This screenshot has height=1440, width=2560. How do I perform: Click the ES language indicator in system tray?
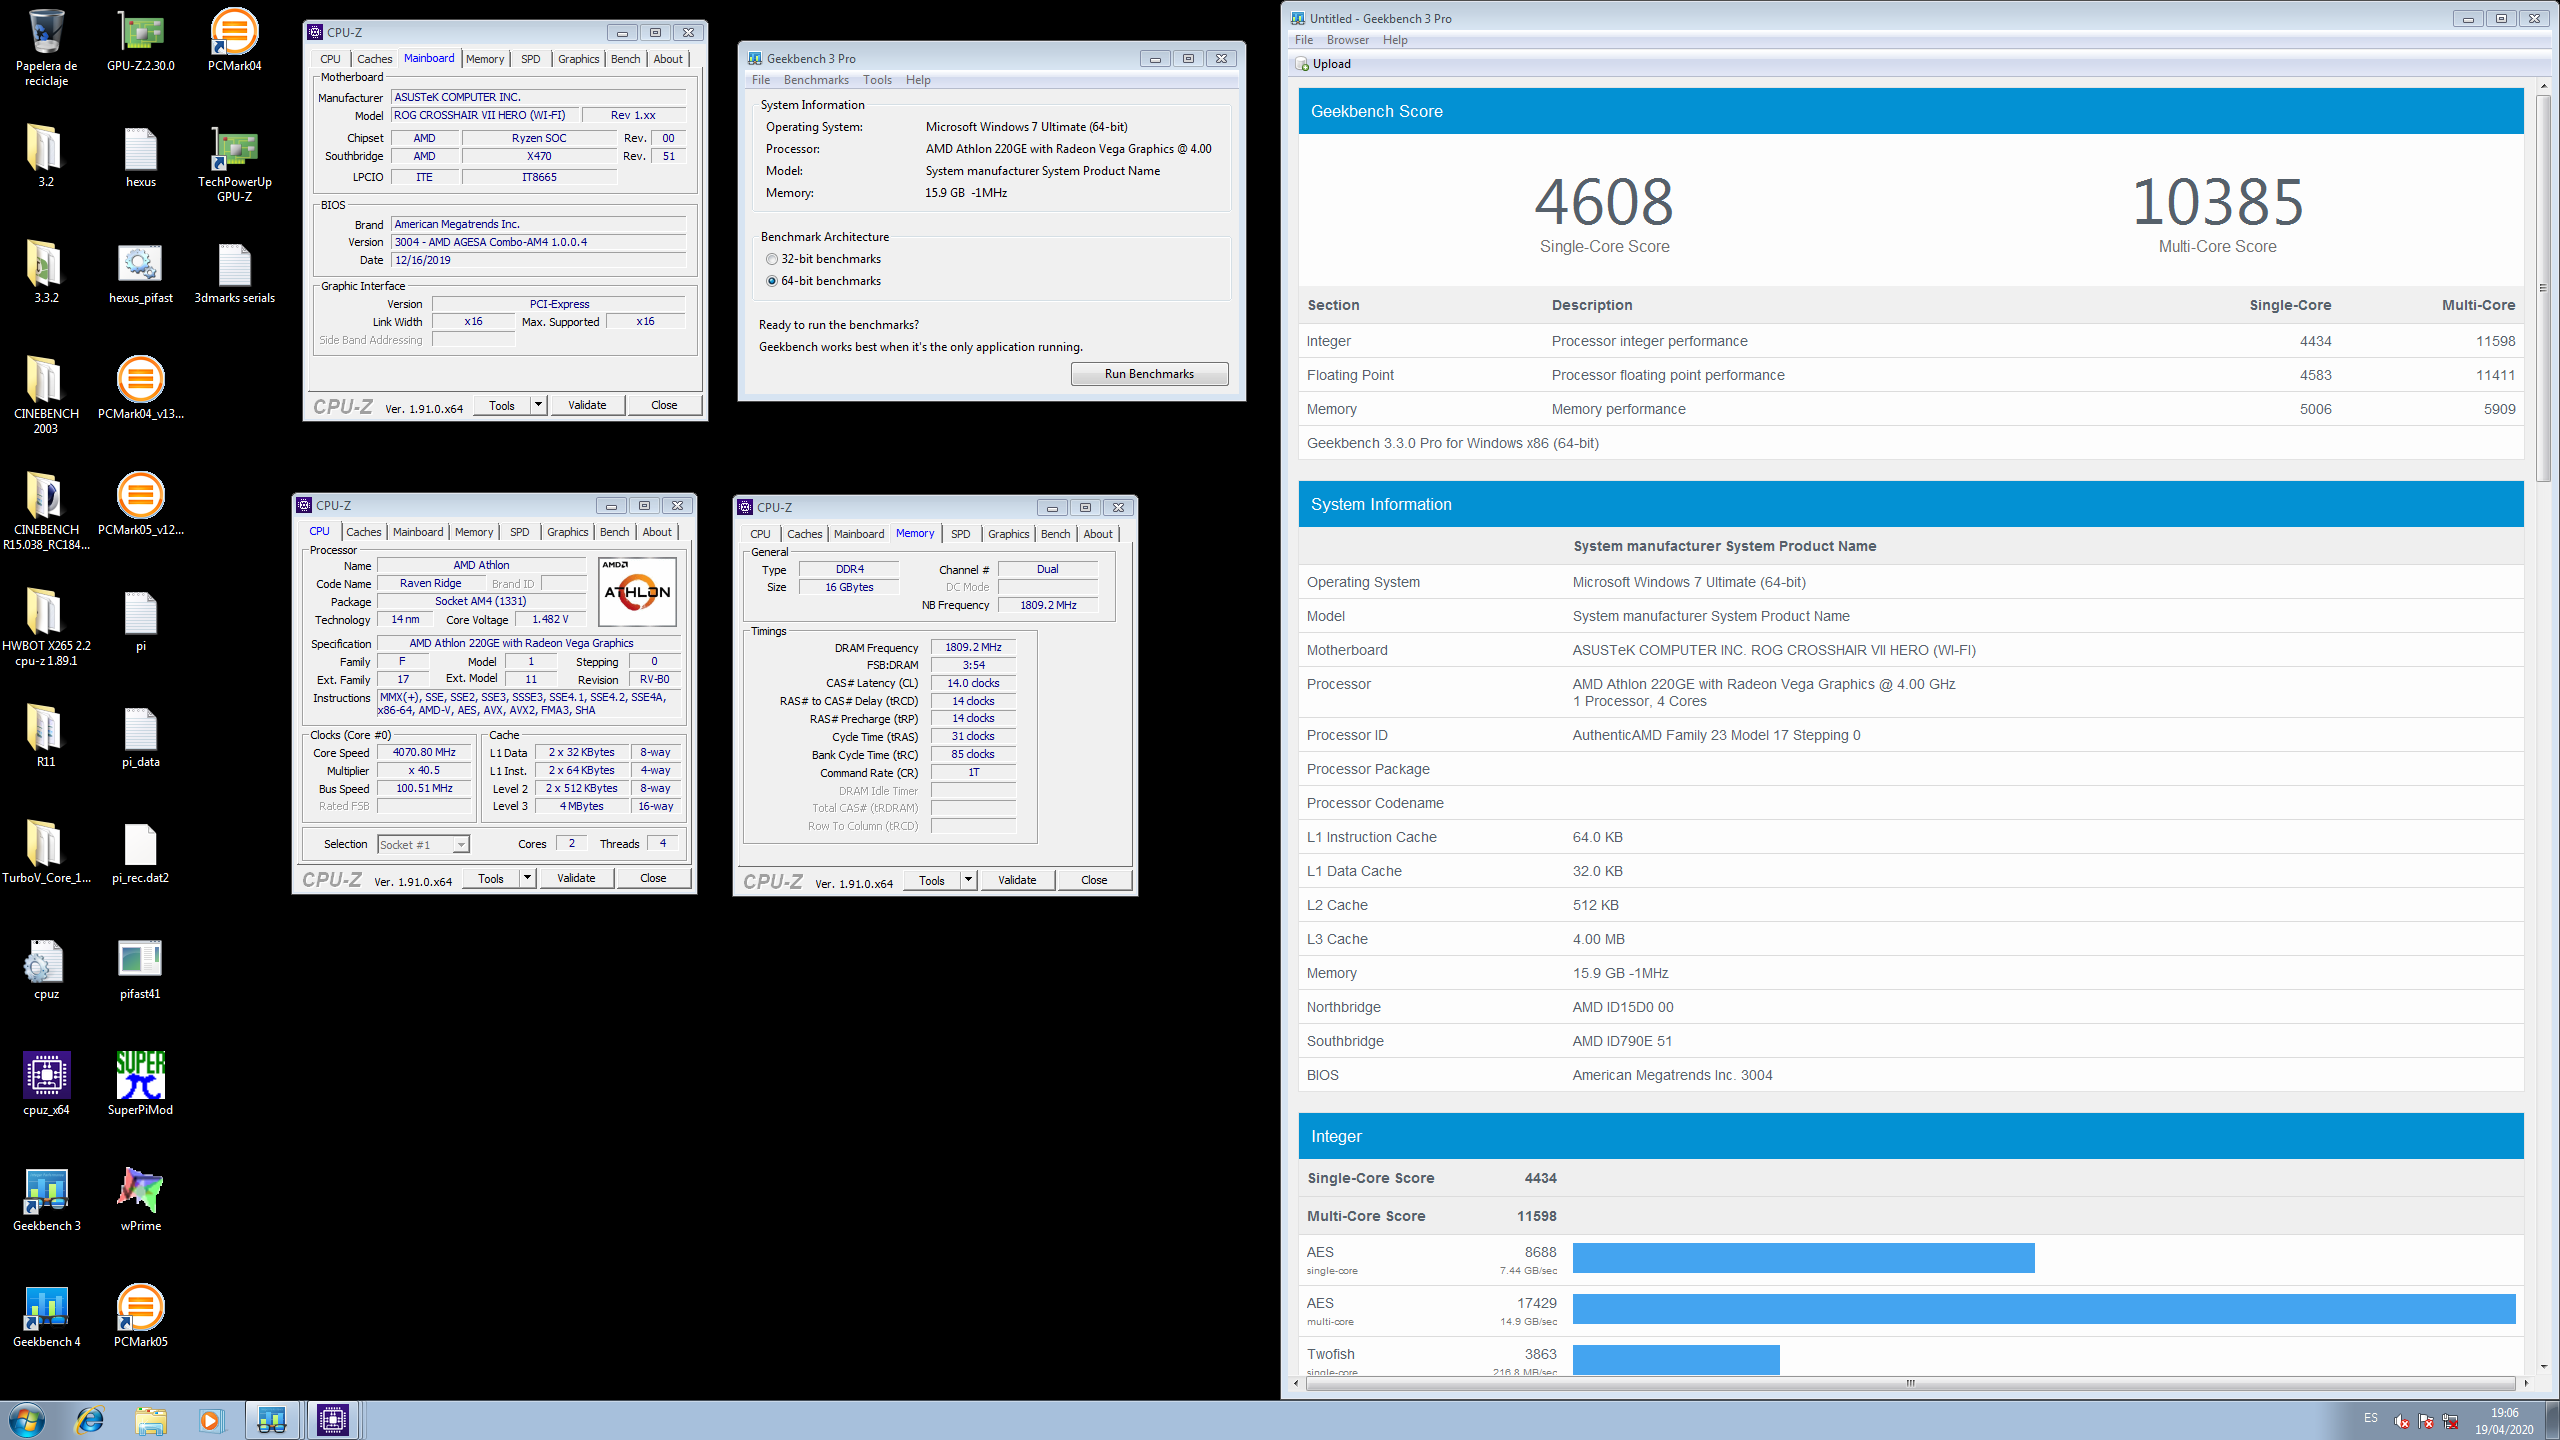2371,1418
